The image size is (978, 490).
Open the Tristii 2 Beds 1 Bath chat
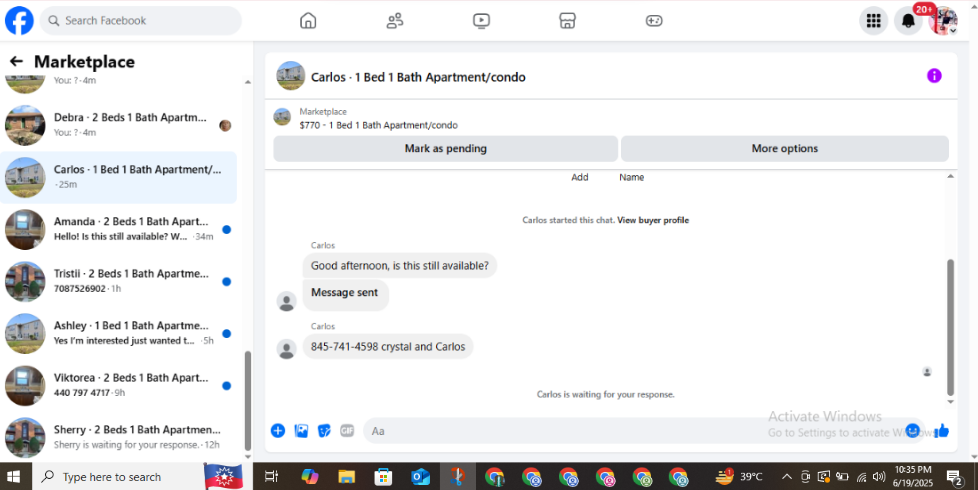coord(119,281)
